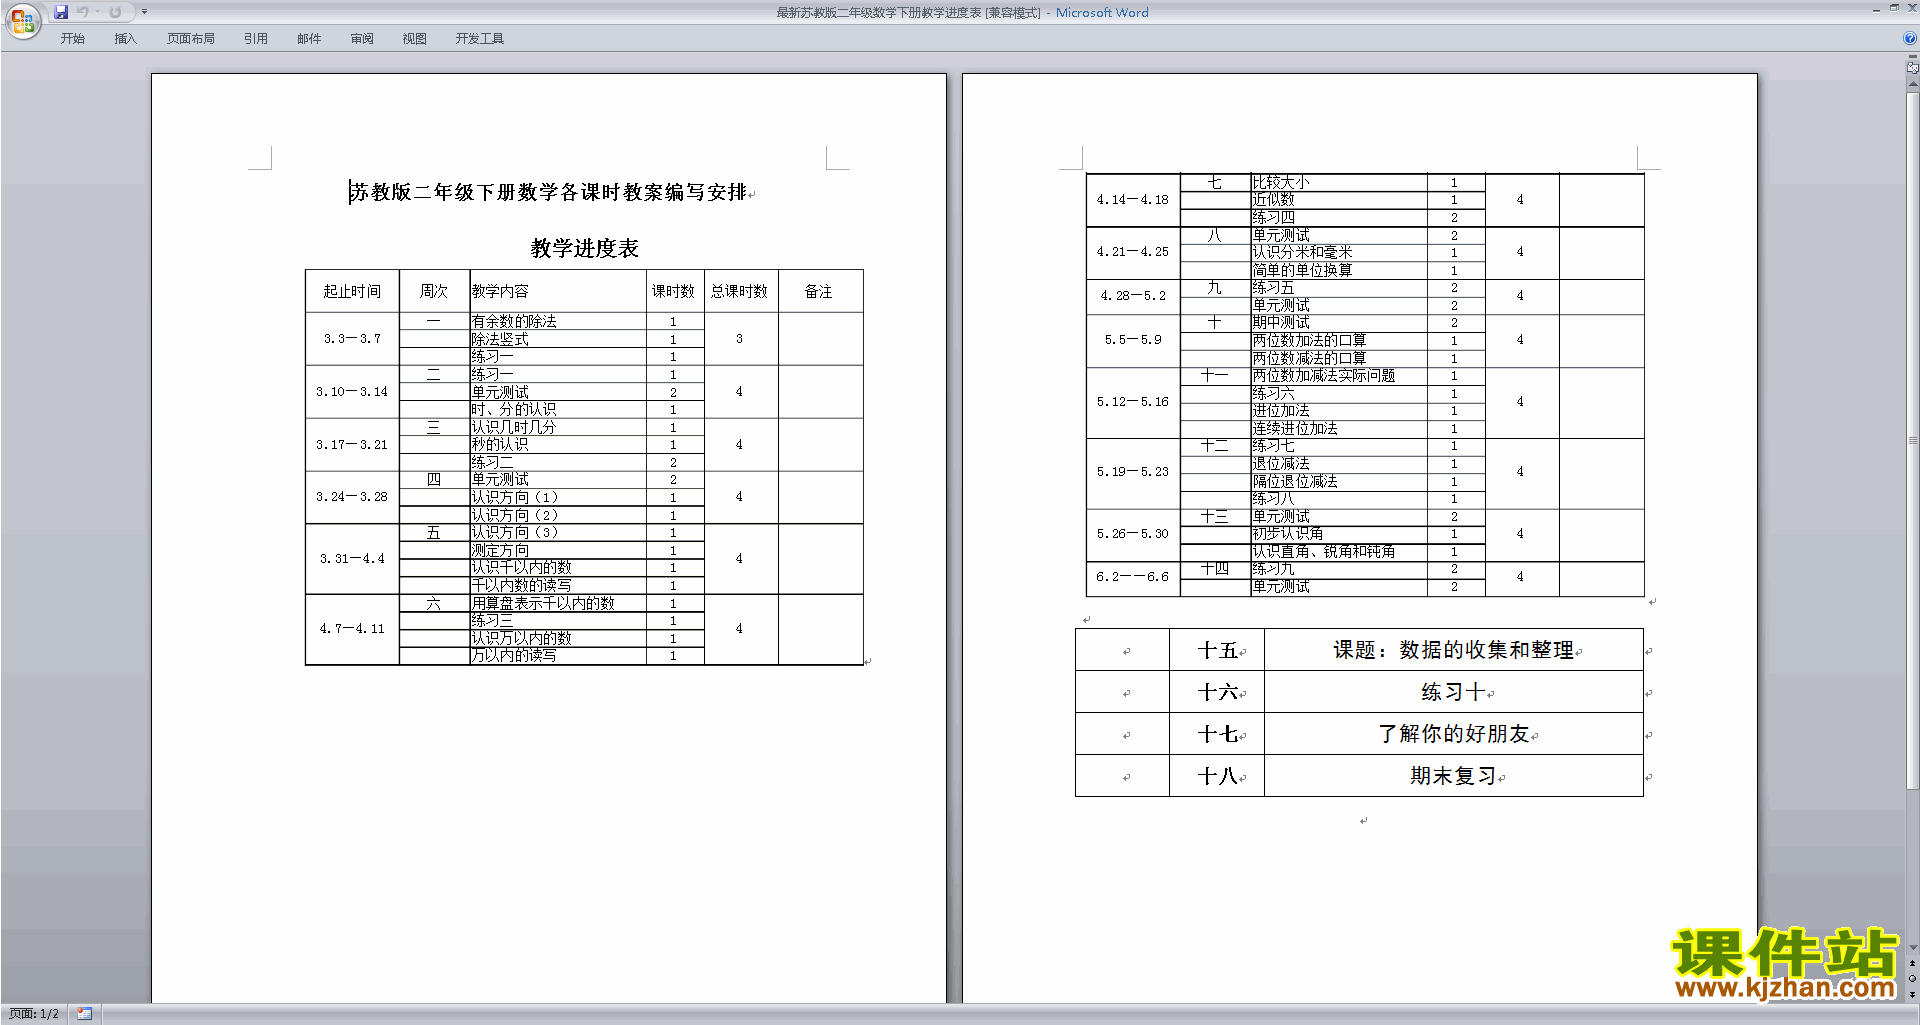Image resolution: width=1920 pixels, height=1025 pixels.
Task: Click the date cell 3.3—3.7
Action: 352,339
